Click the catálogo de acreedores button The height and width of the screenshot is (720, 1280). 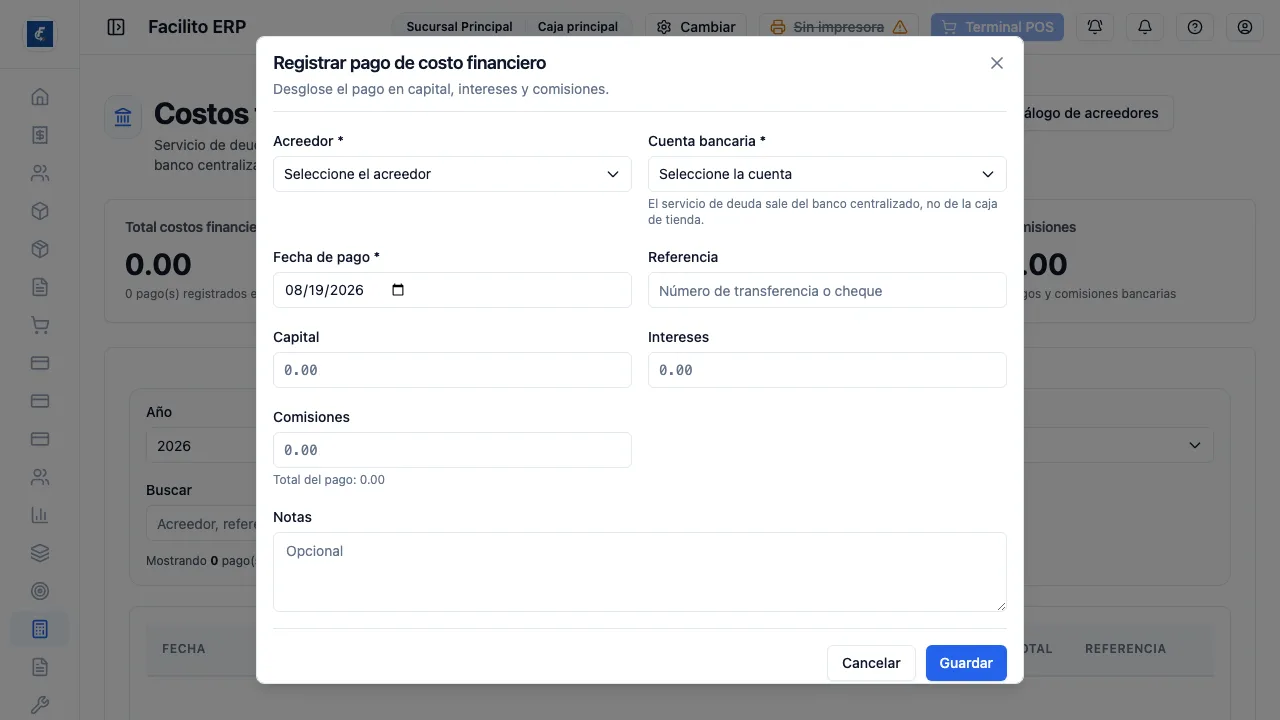click(1097, 113)
